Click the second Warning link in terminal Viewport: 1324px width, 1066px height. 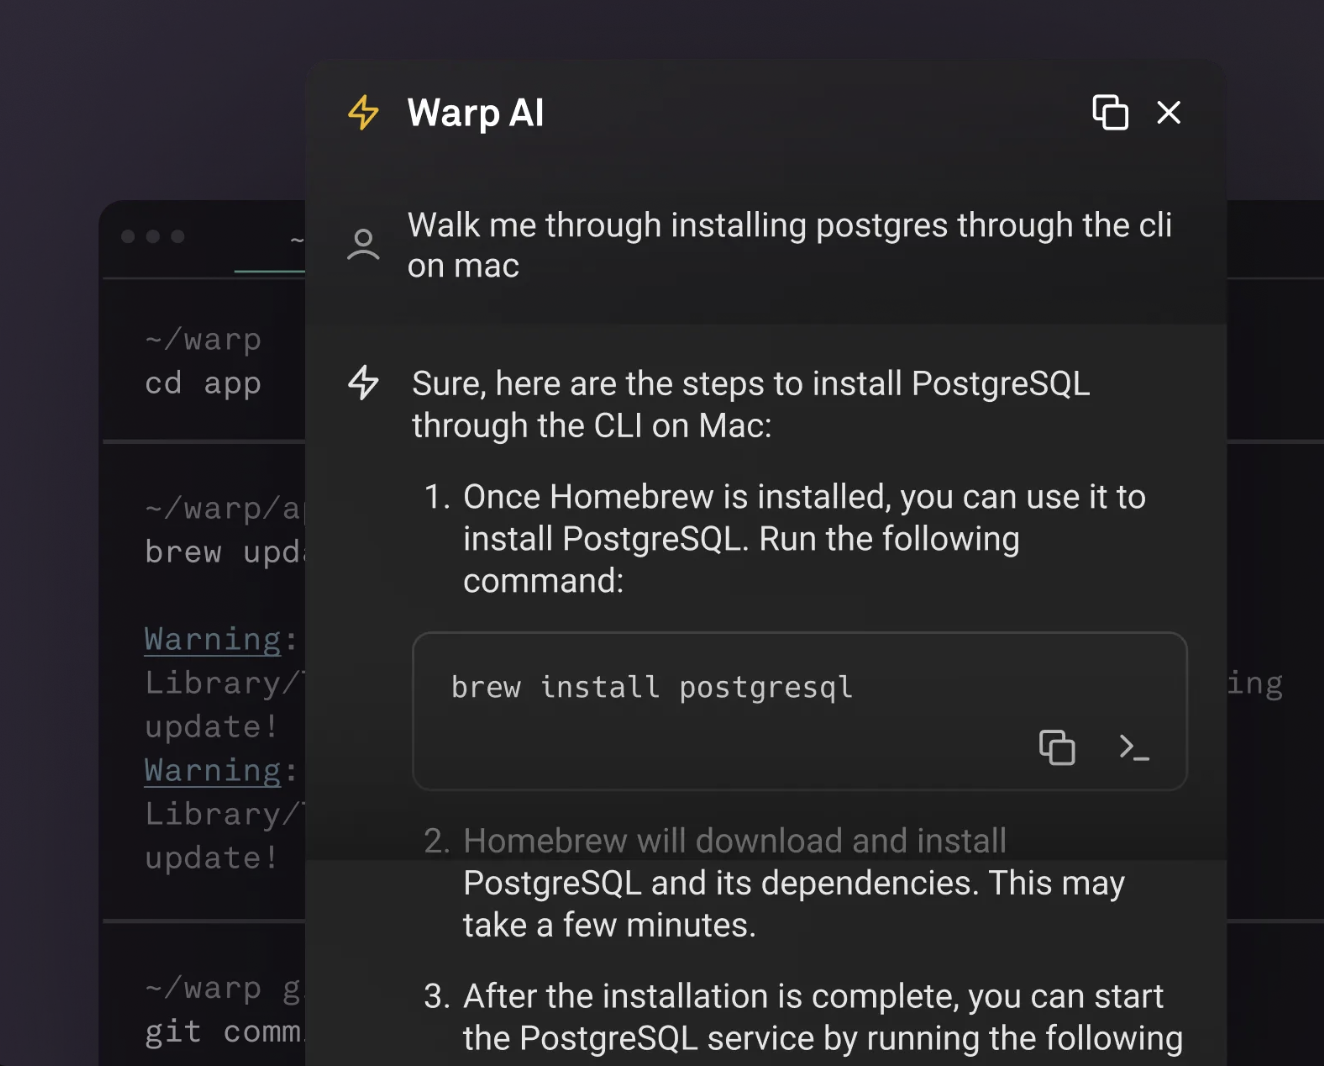tap(213, 770)
